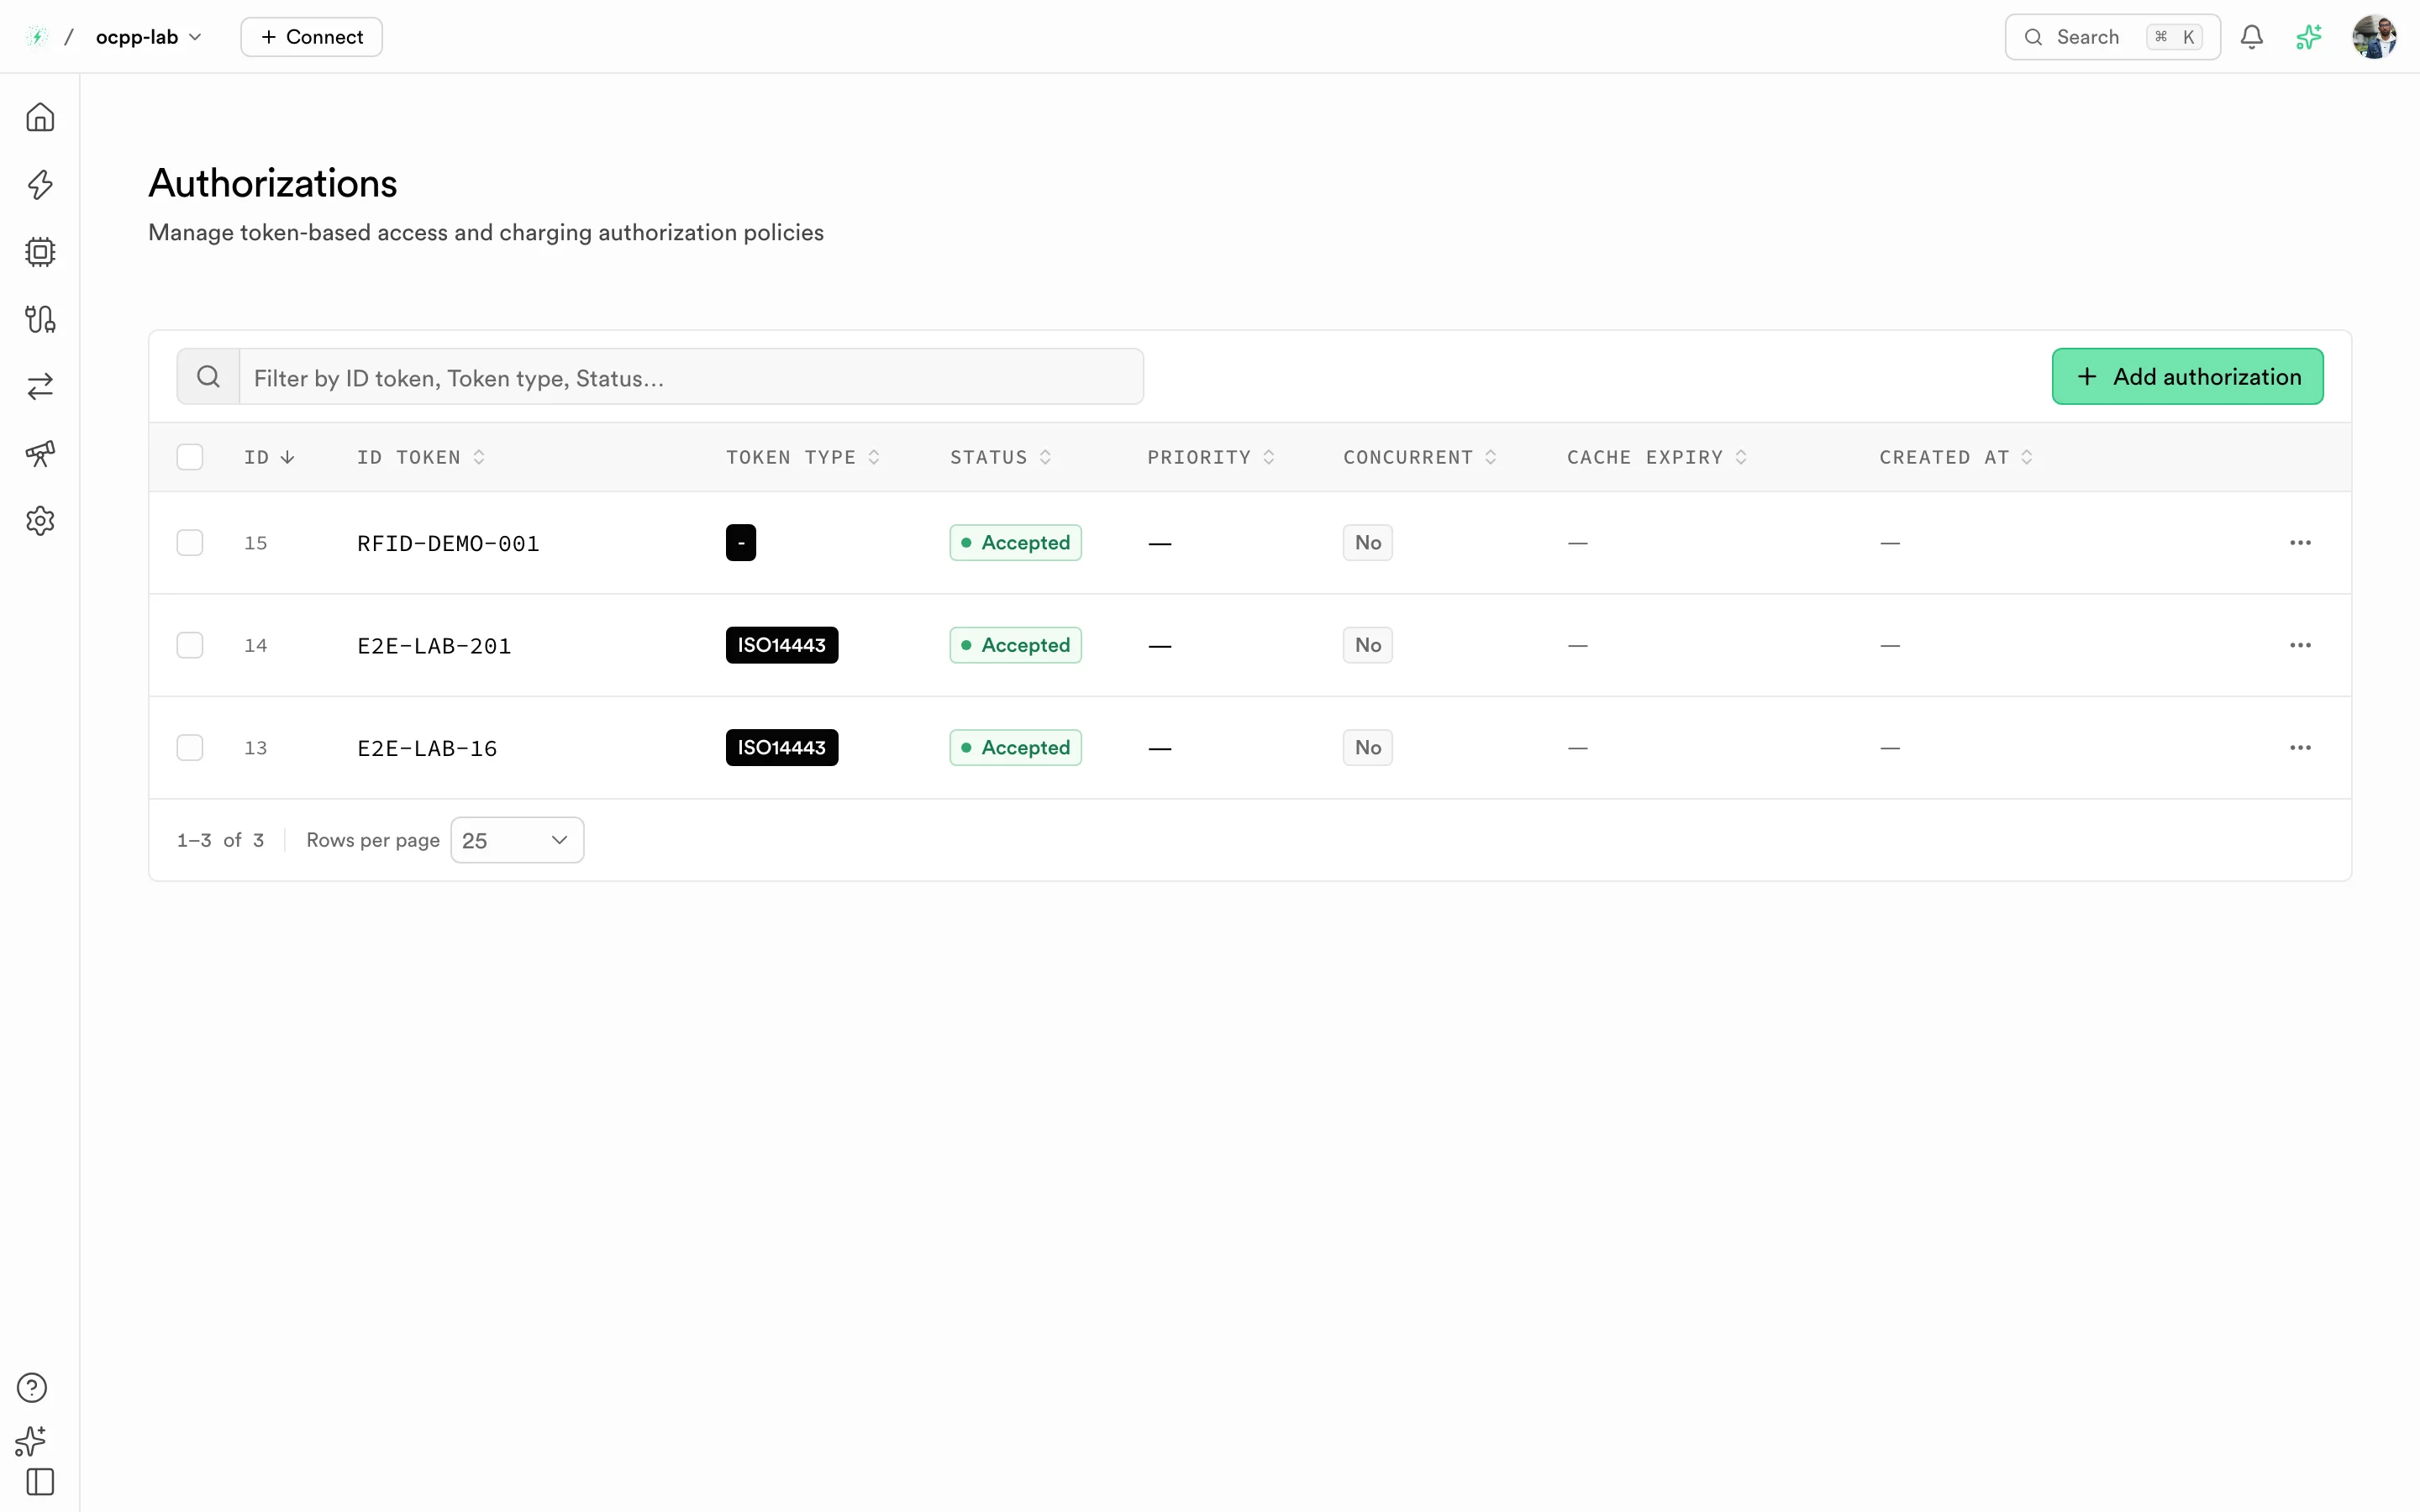Sort by CONCURRENT column
The width and height of the screenshot is (2420, 1512).
tap(1420, 457)
